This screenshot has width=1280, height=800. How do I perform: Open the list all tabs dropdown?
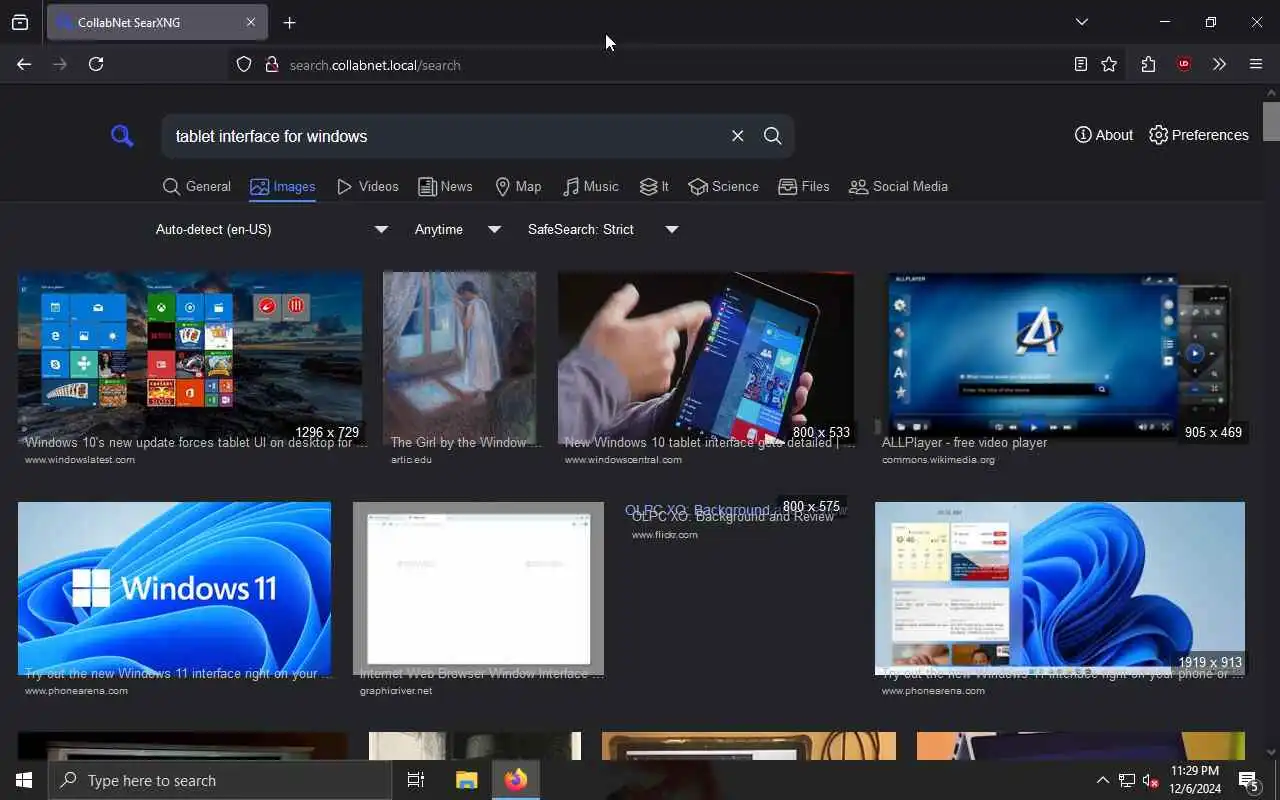(x=1082, y=22)
